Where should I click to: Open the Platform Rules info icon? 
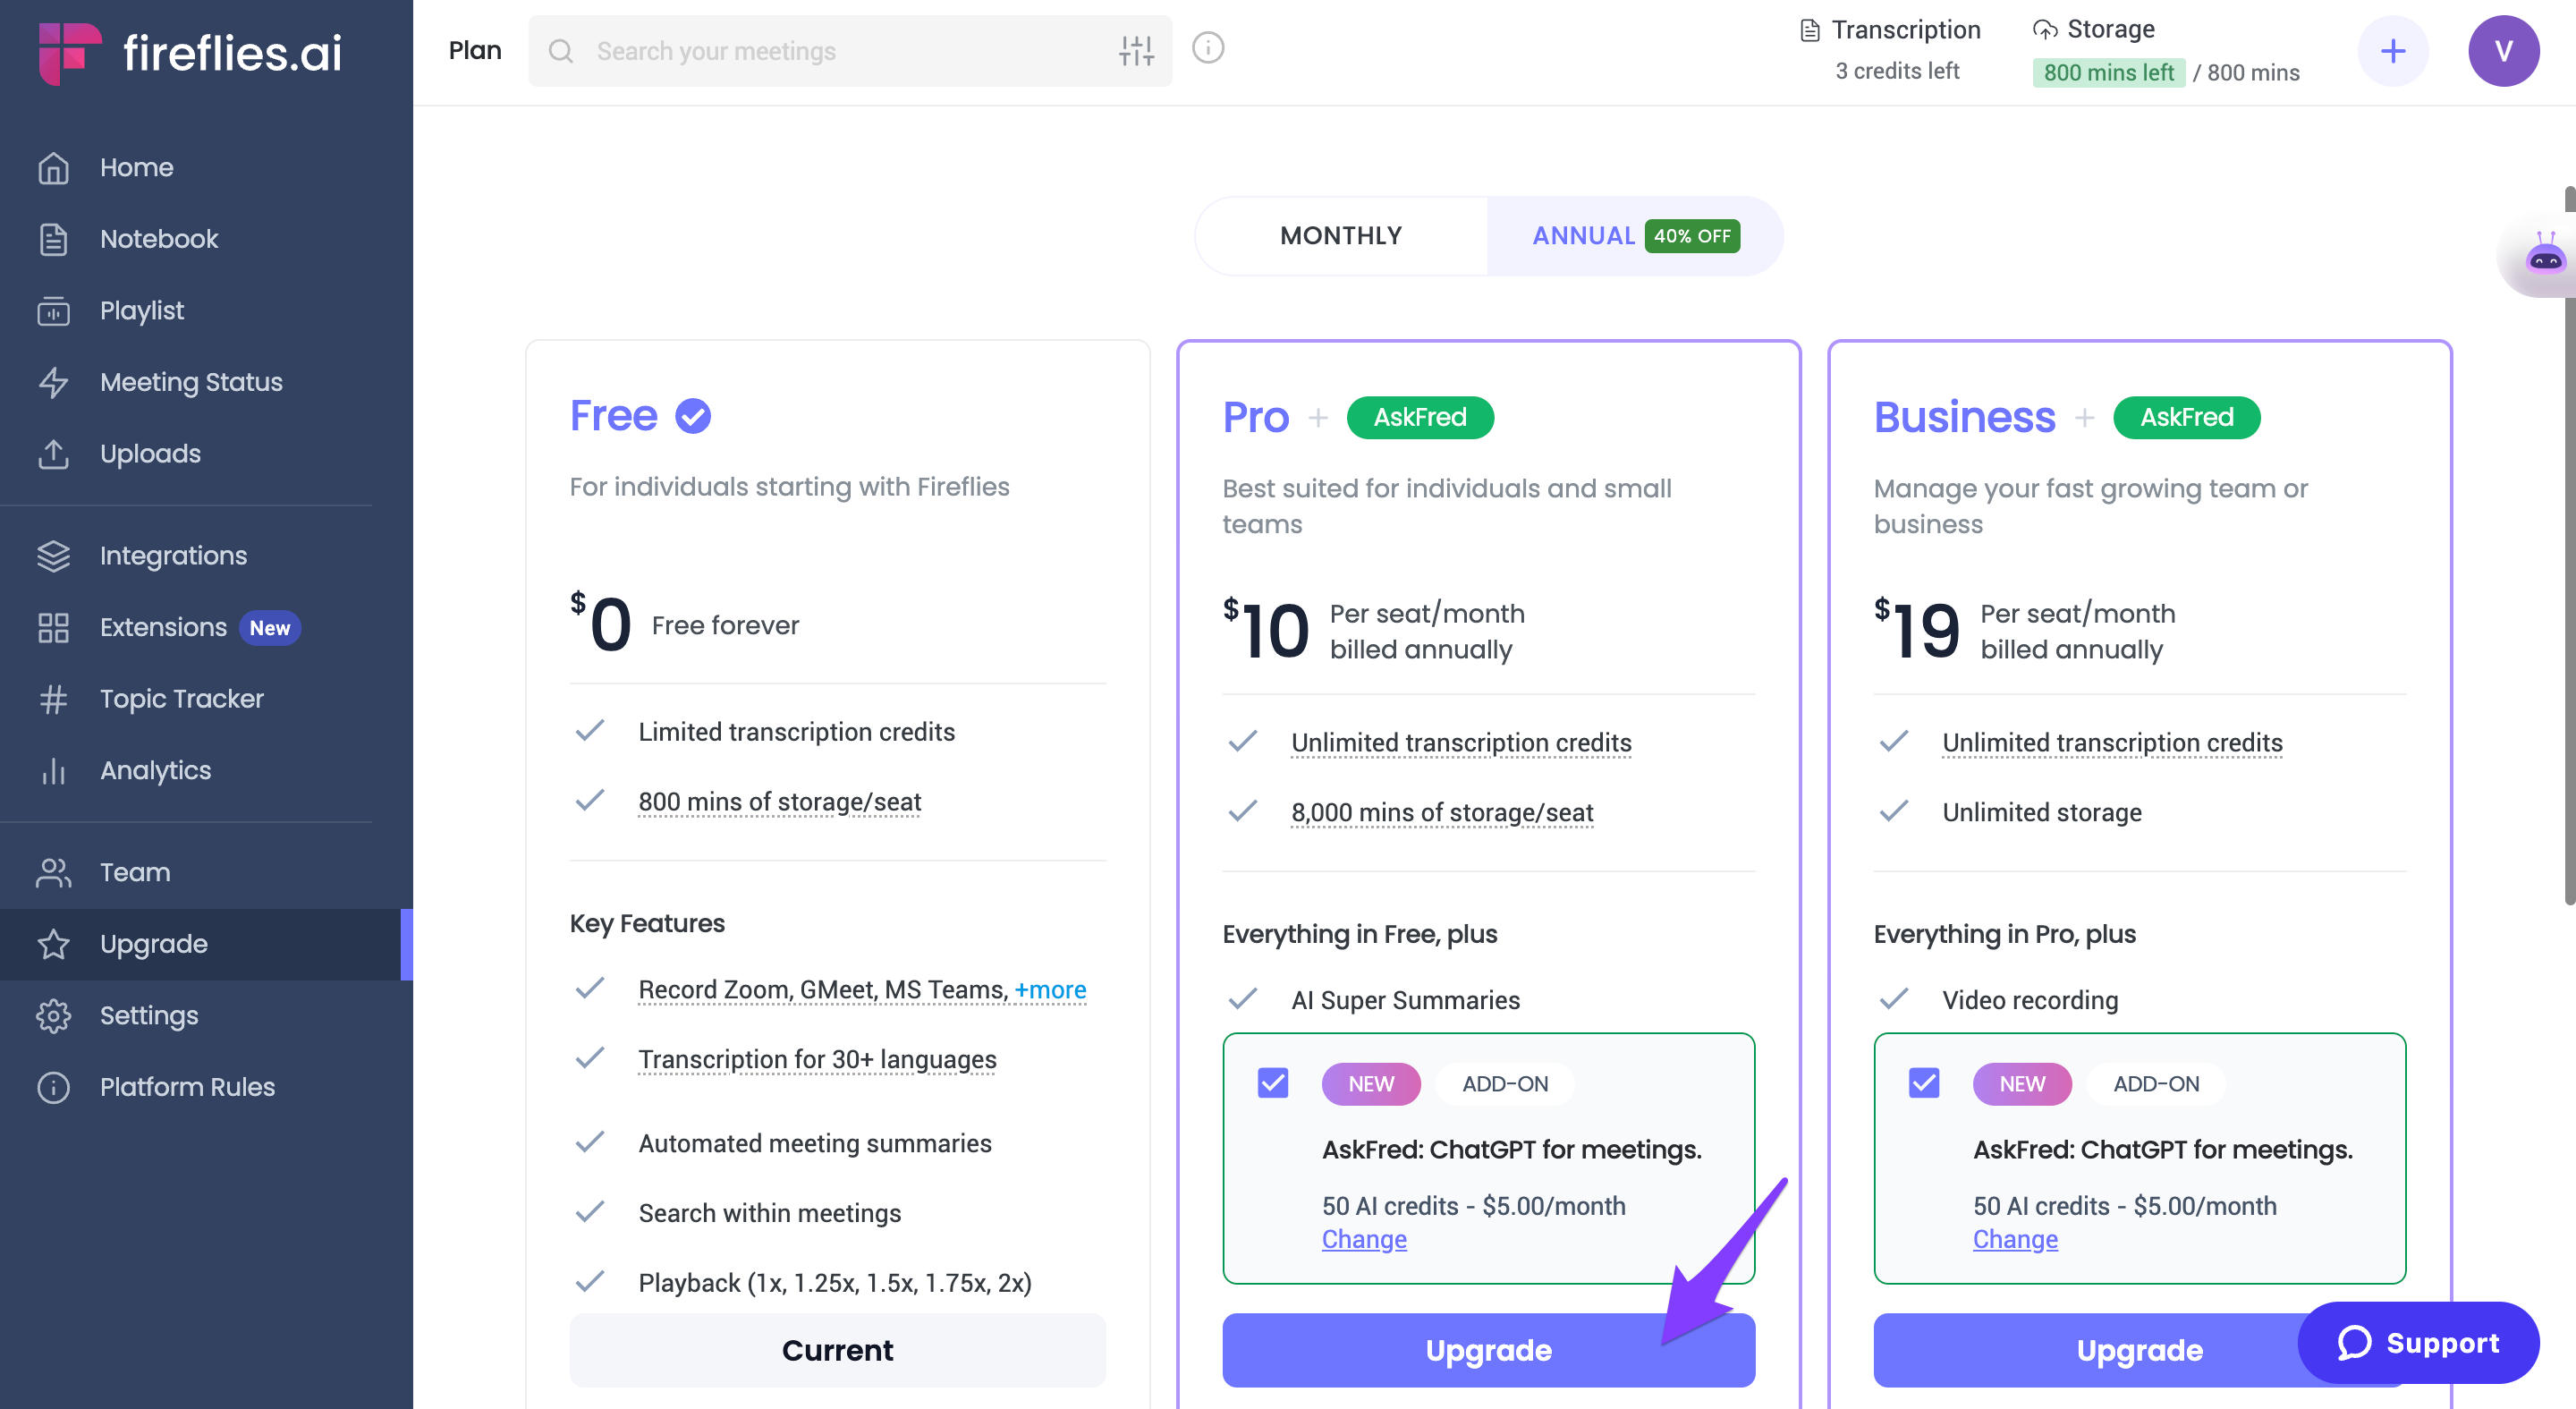tap(53, 1087)
